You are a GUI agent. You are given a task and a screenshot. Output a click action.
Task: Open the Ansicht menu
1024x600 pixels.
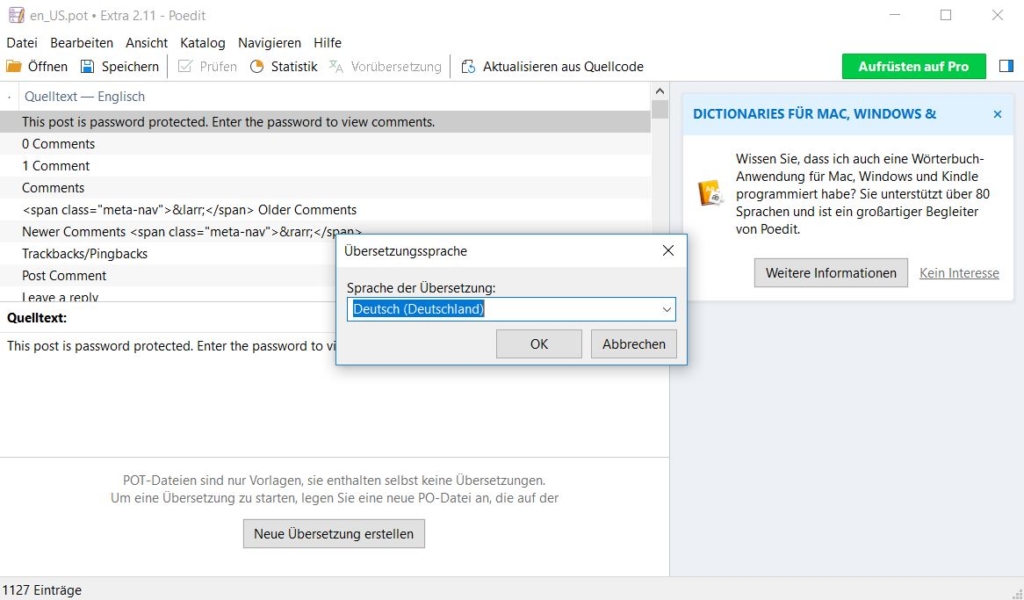coord(146,42)
